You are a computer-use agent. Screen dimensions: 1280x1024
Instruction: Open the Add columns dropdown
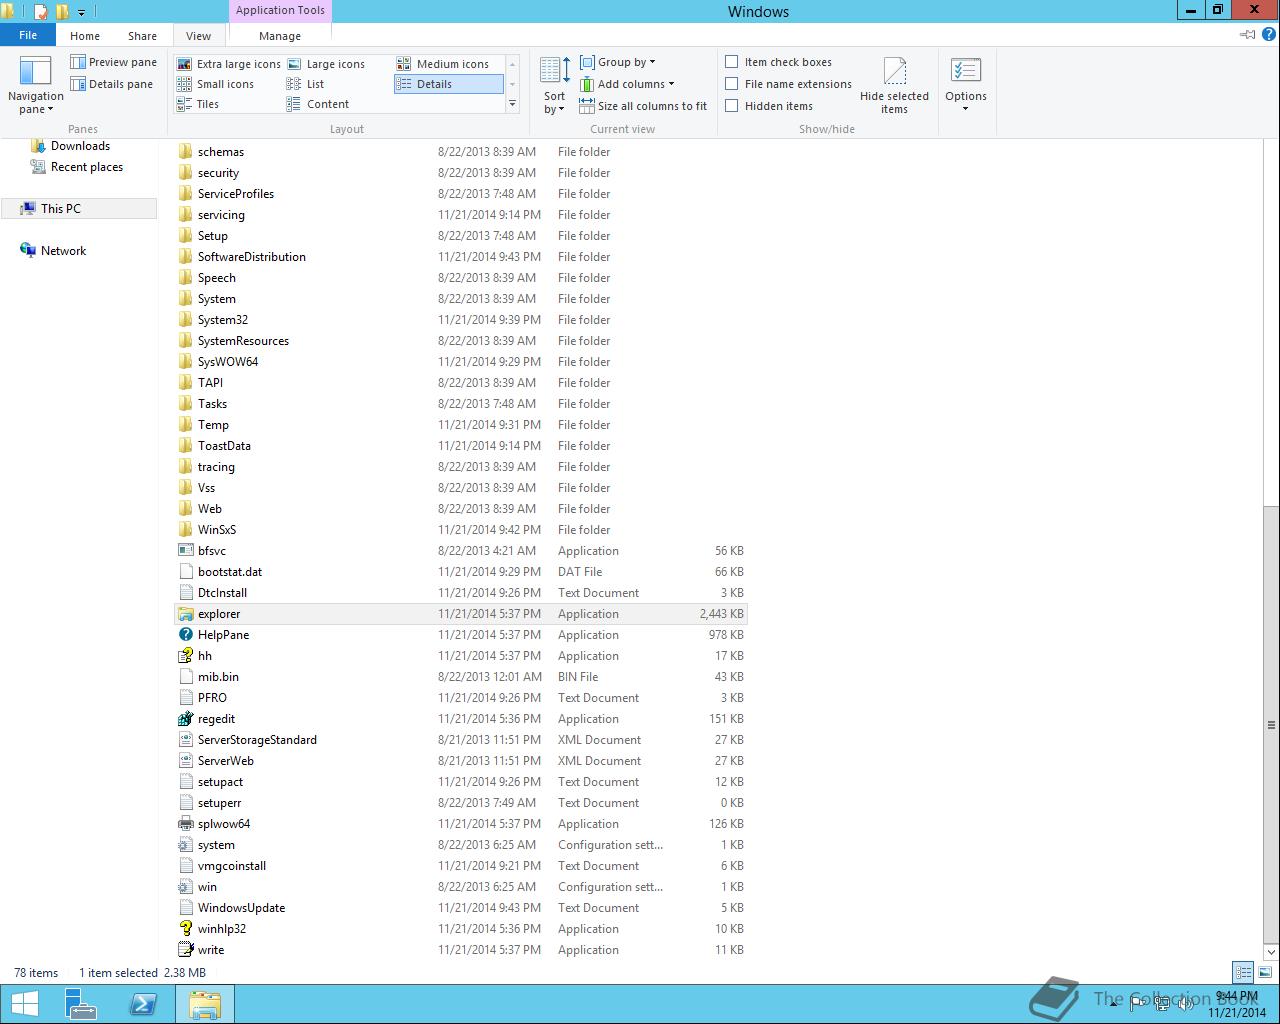click(x=627, y=84)
